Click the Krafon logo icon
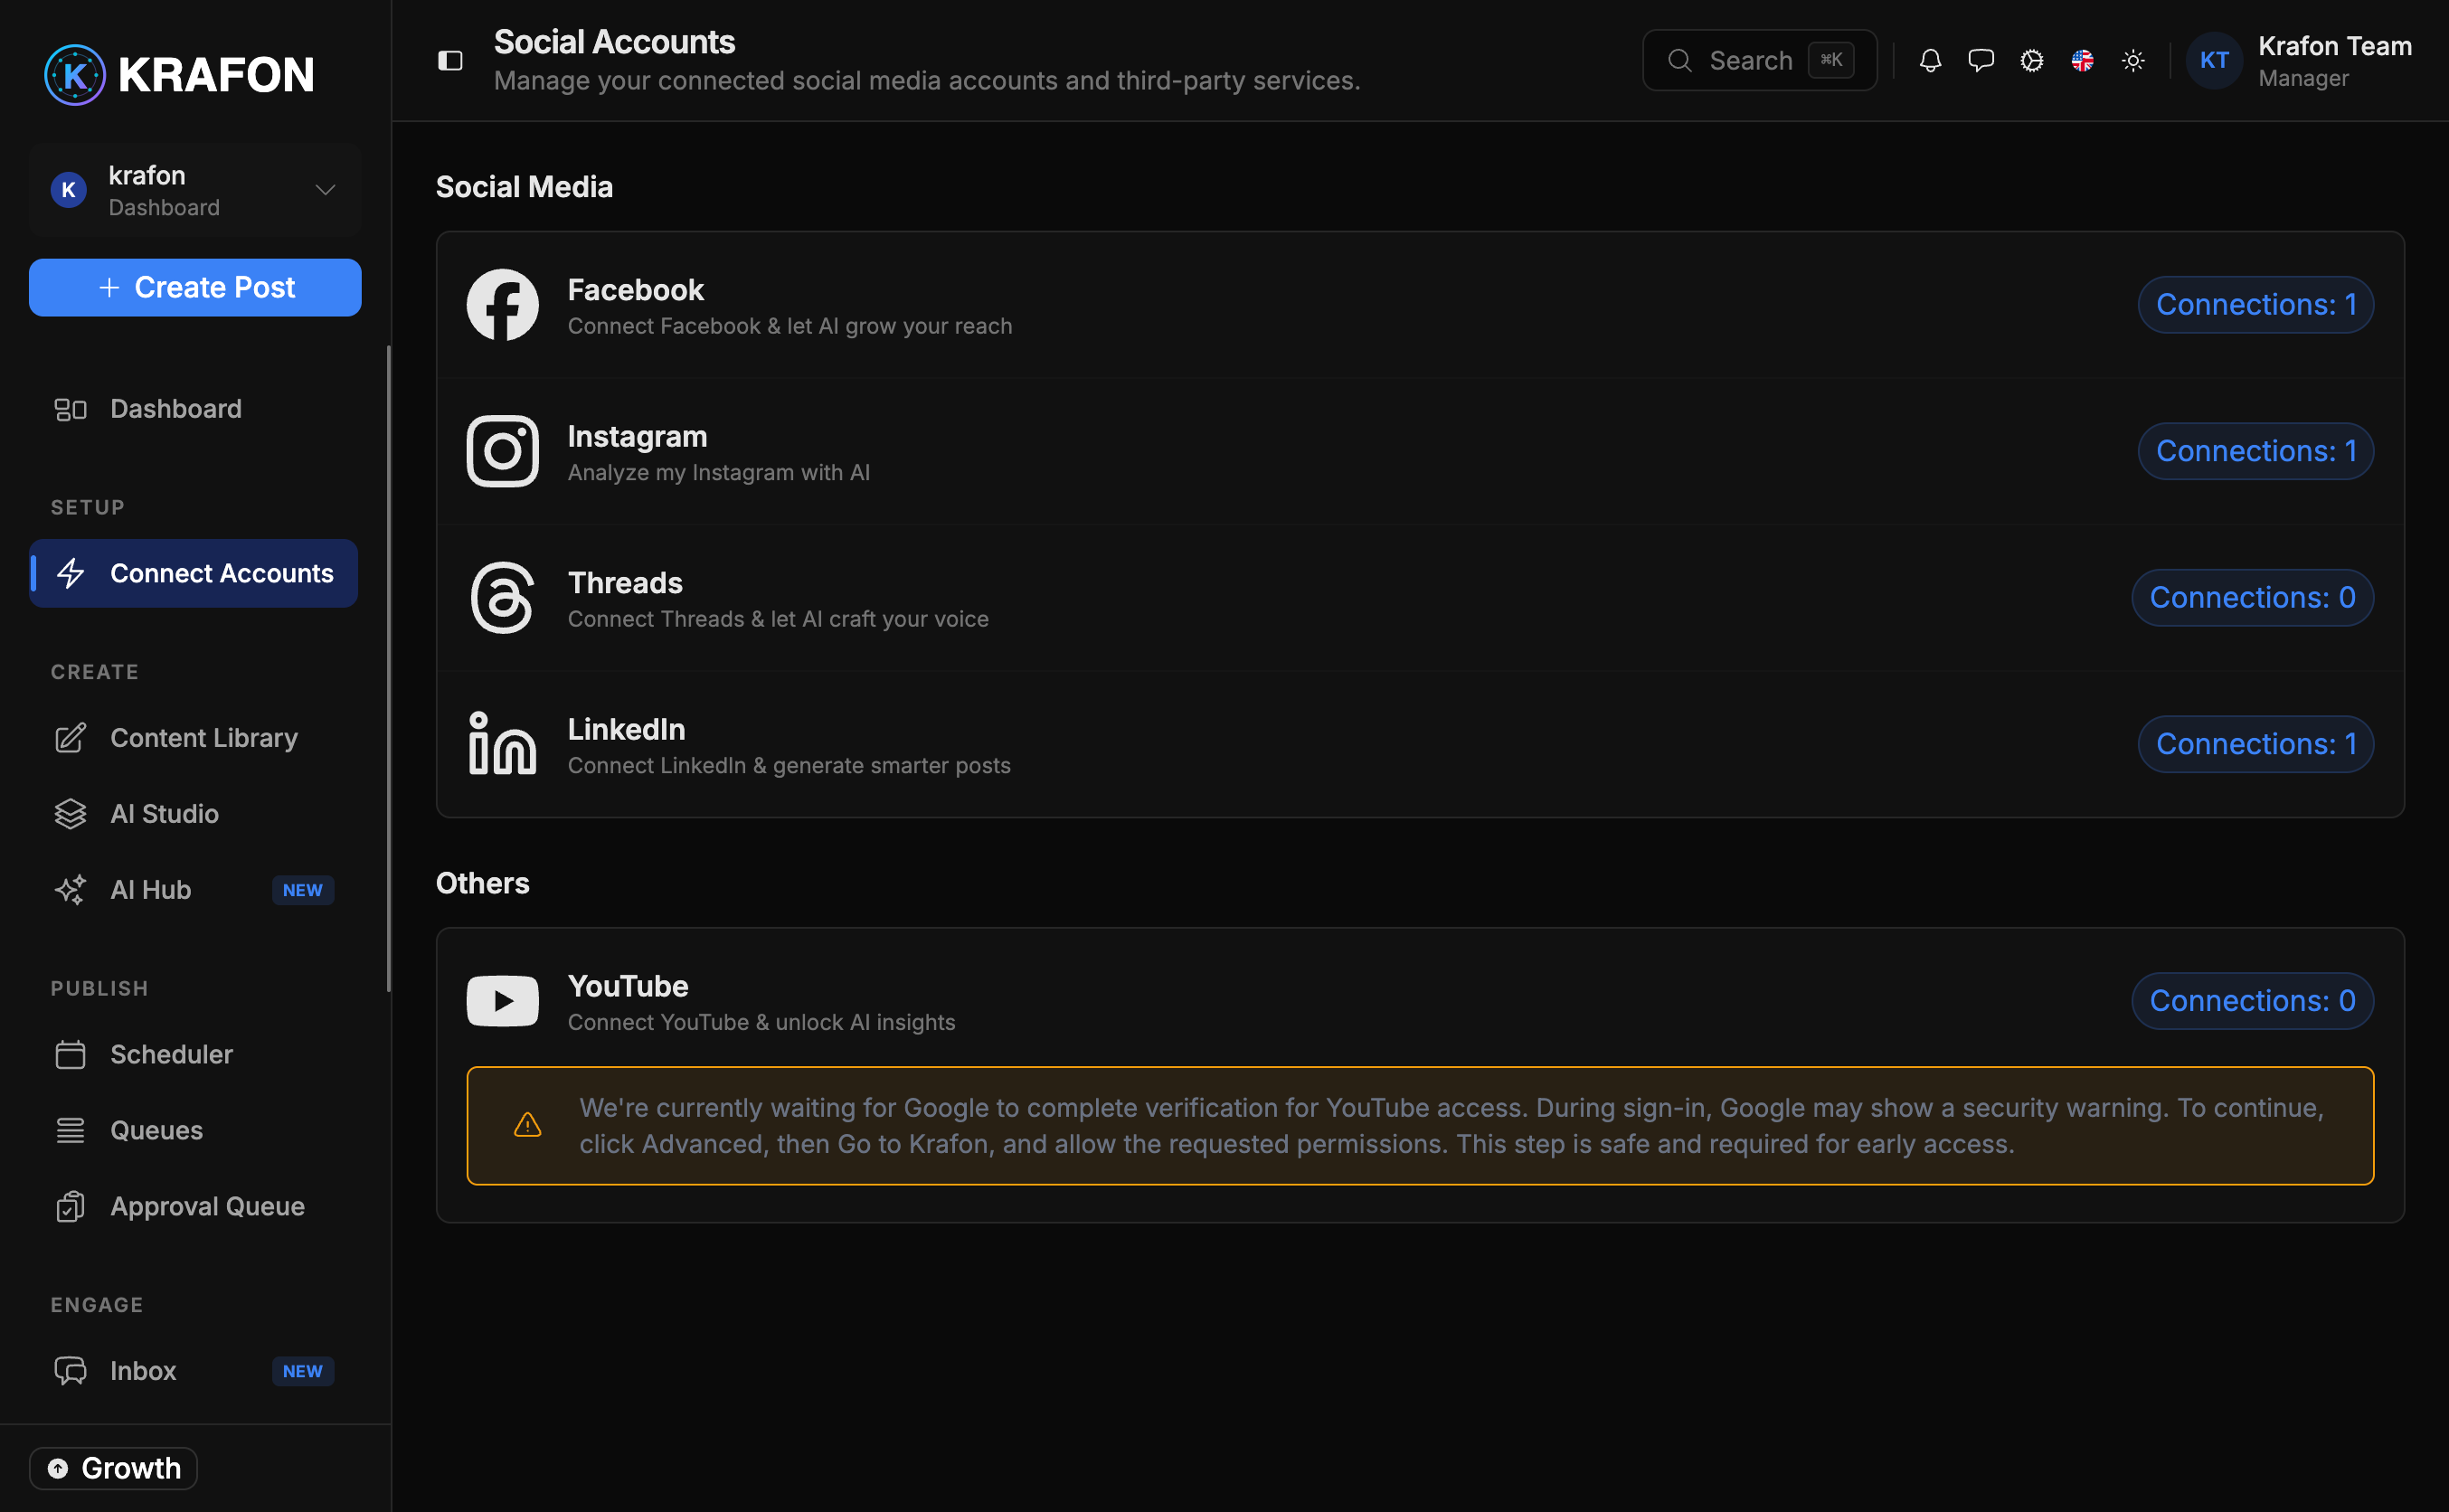The width and height of the screenshot is (2449, 1512). point(75,75)
